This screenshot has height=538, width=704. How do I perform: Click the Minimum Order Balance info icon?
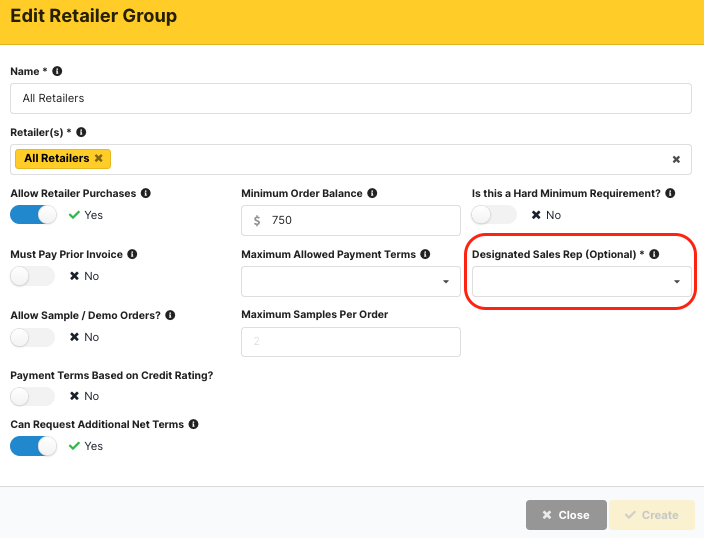(x=372, y=193)
